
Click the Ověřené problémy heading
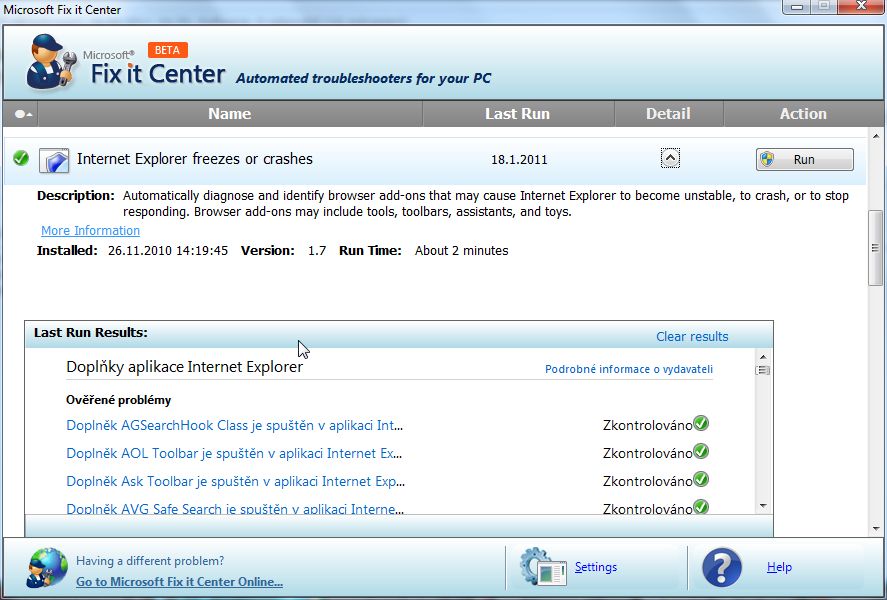(118, 400)
